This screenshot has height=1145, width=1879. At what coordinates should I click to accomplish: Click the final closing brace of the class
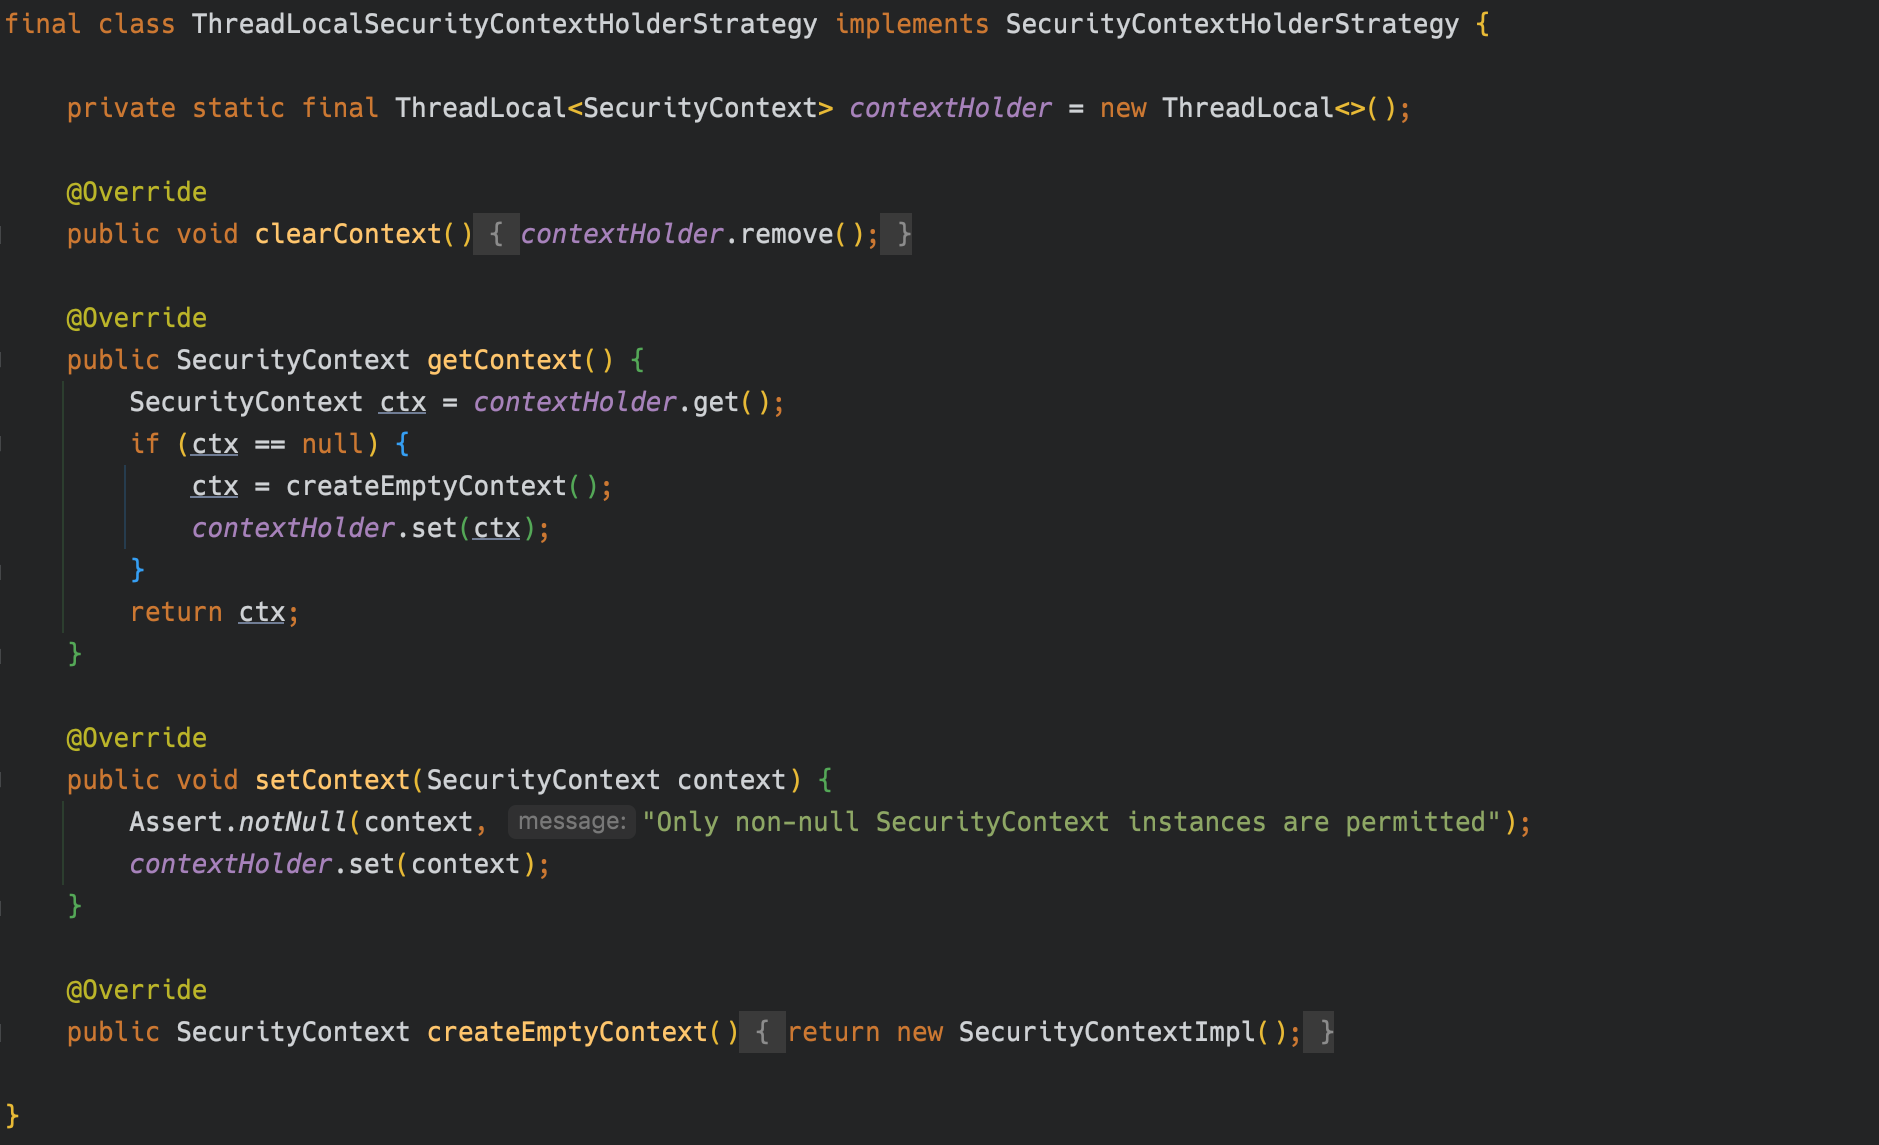pyautogui.click(x=12, y=1116)
